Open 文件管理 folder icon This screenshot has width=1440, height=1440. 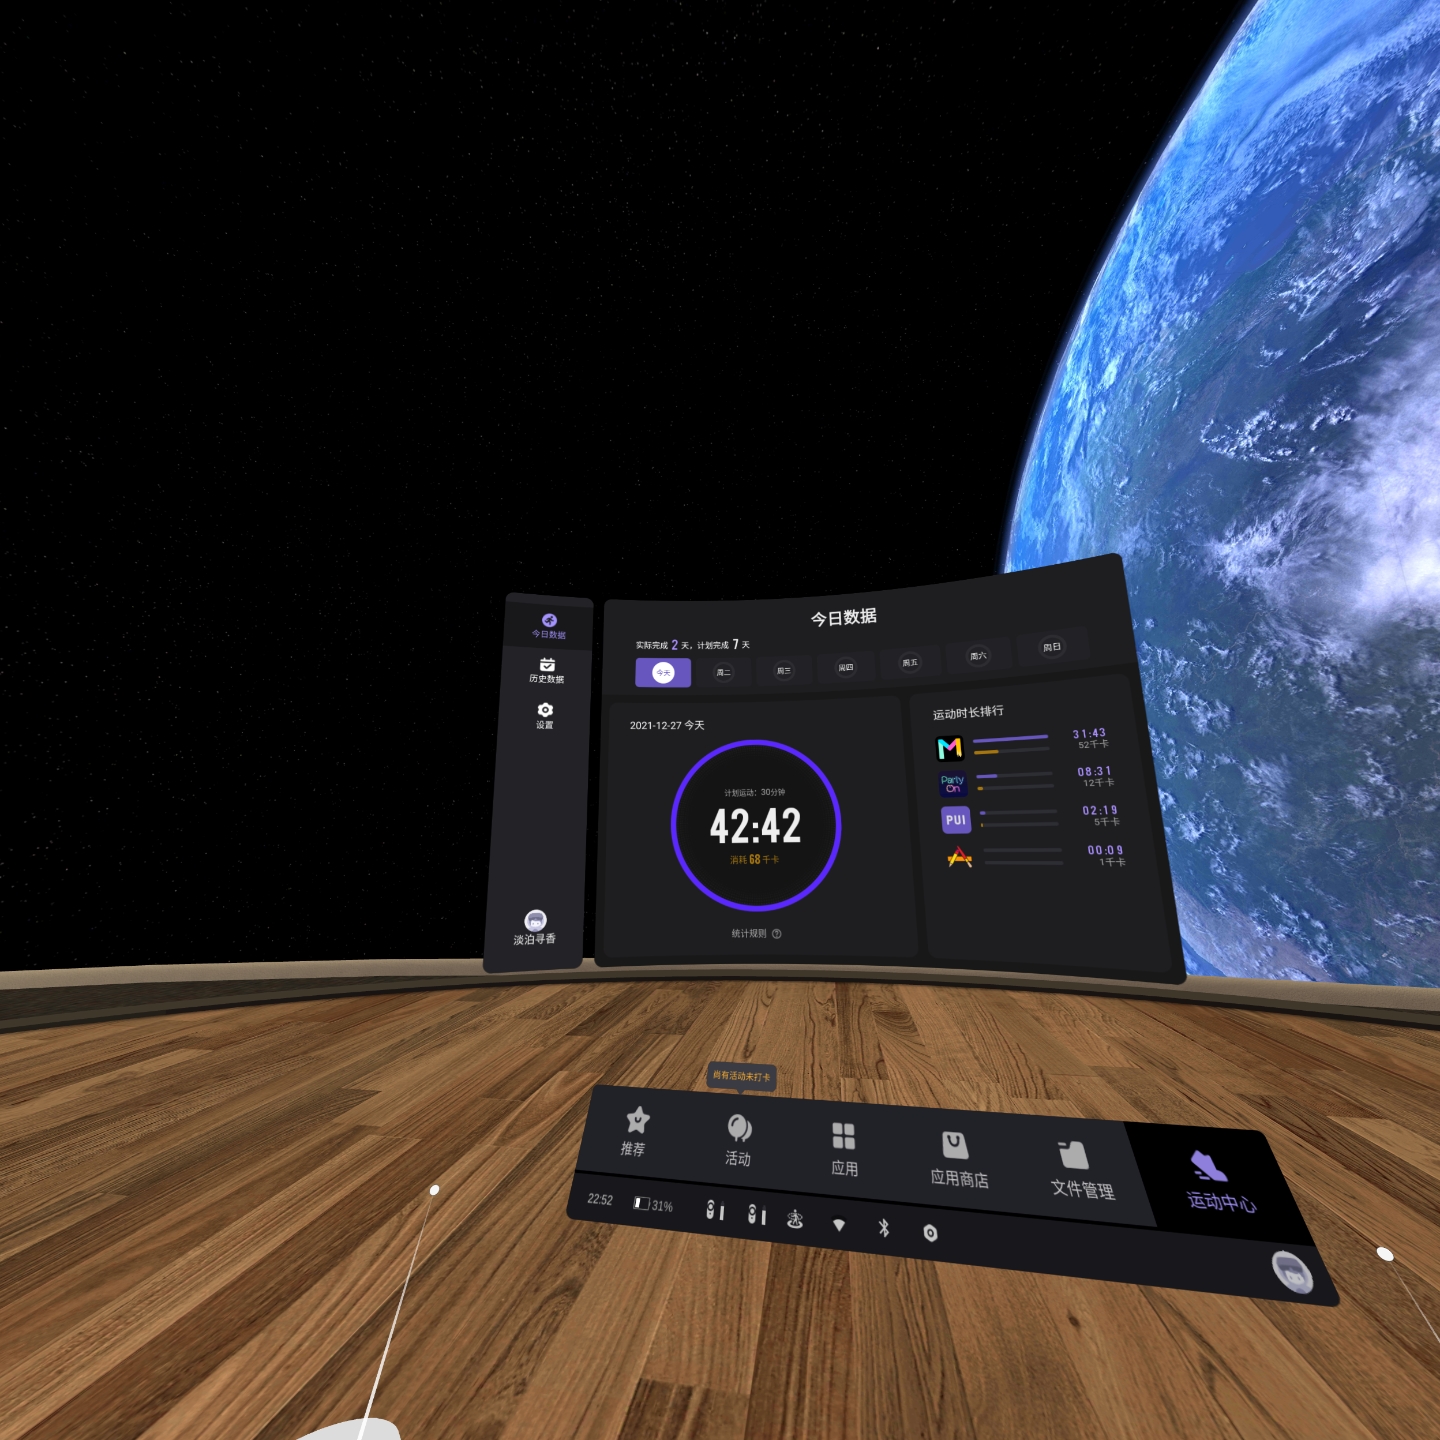tap(1078, 1167)
